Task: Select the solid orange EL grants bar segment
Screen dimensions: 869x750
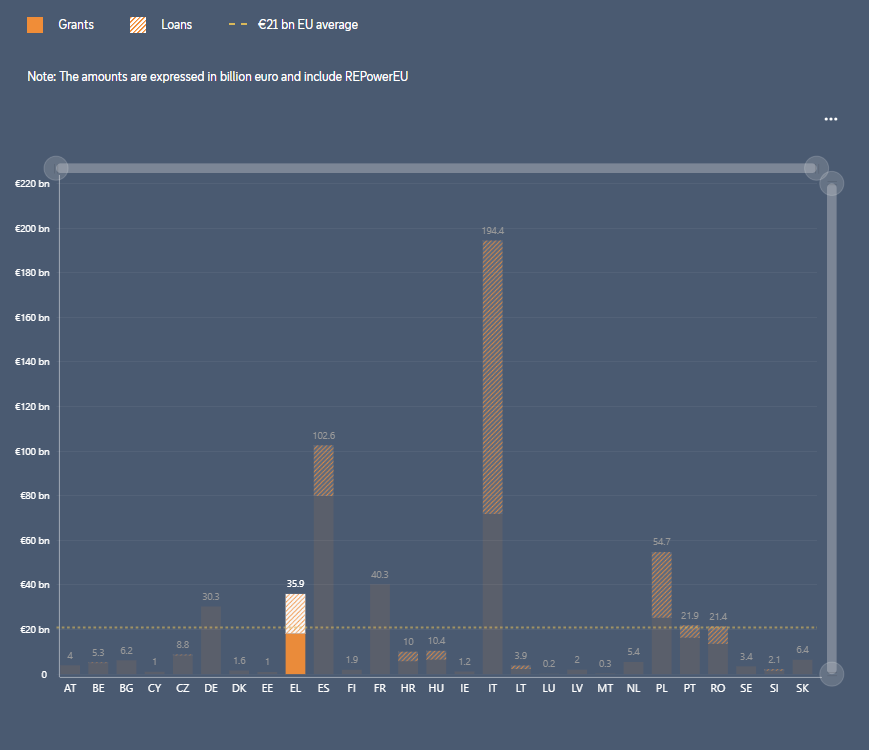Action: (295, 654)
